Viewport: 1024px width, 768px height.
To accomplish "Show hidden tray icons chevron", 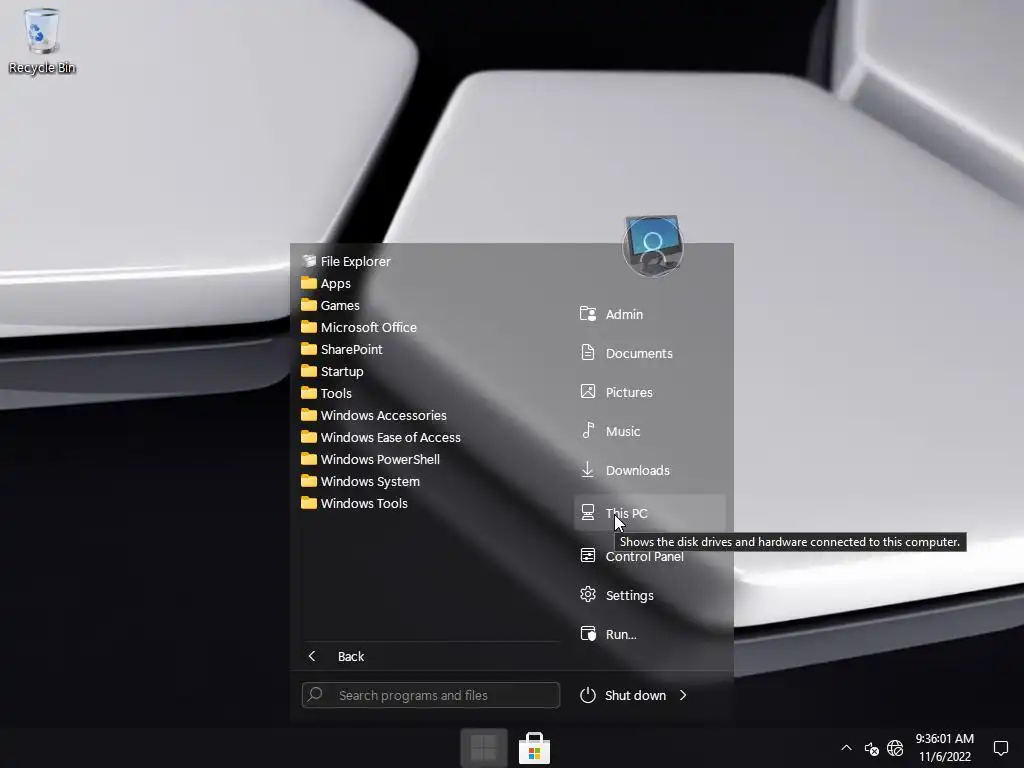I will [x=846, y=748].
